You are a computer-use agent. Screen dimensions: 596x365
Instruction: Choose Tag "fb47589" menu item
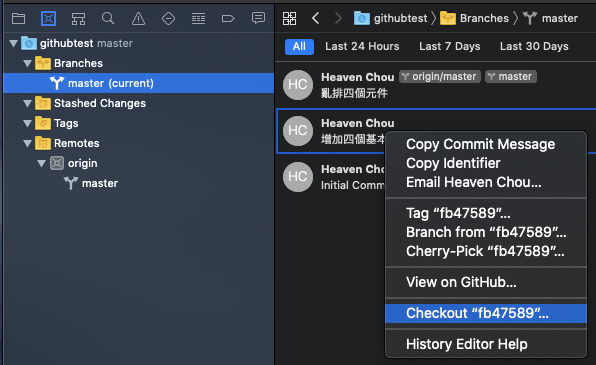(x=486, y=213)
